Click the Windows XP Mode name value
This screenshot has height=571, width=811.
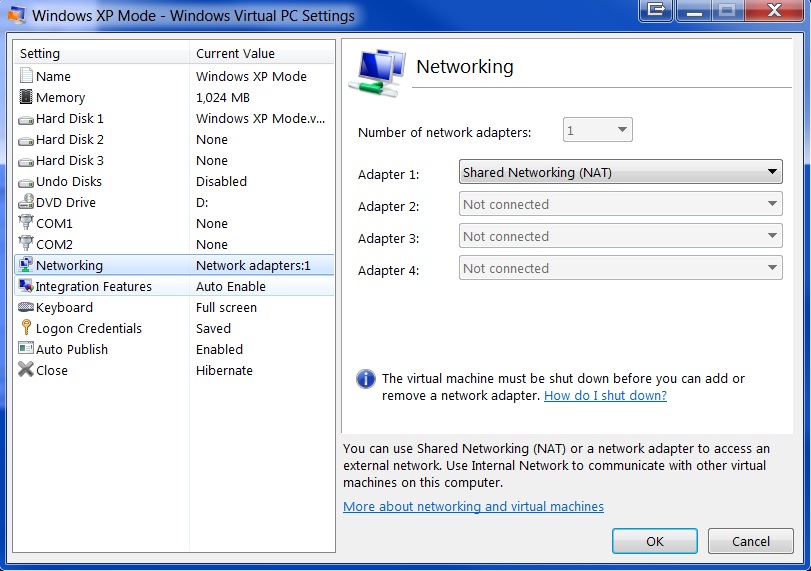click(x=251, y=77)
